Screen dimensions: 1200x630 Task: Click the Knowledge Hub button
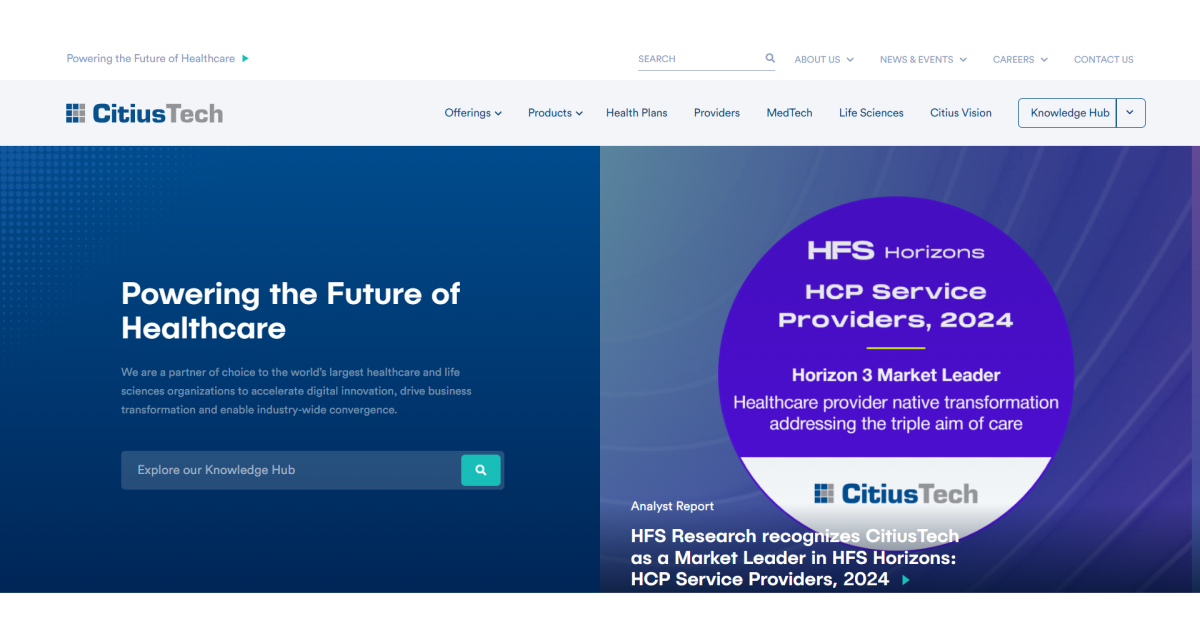coord(1069,113)
